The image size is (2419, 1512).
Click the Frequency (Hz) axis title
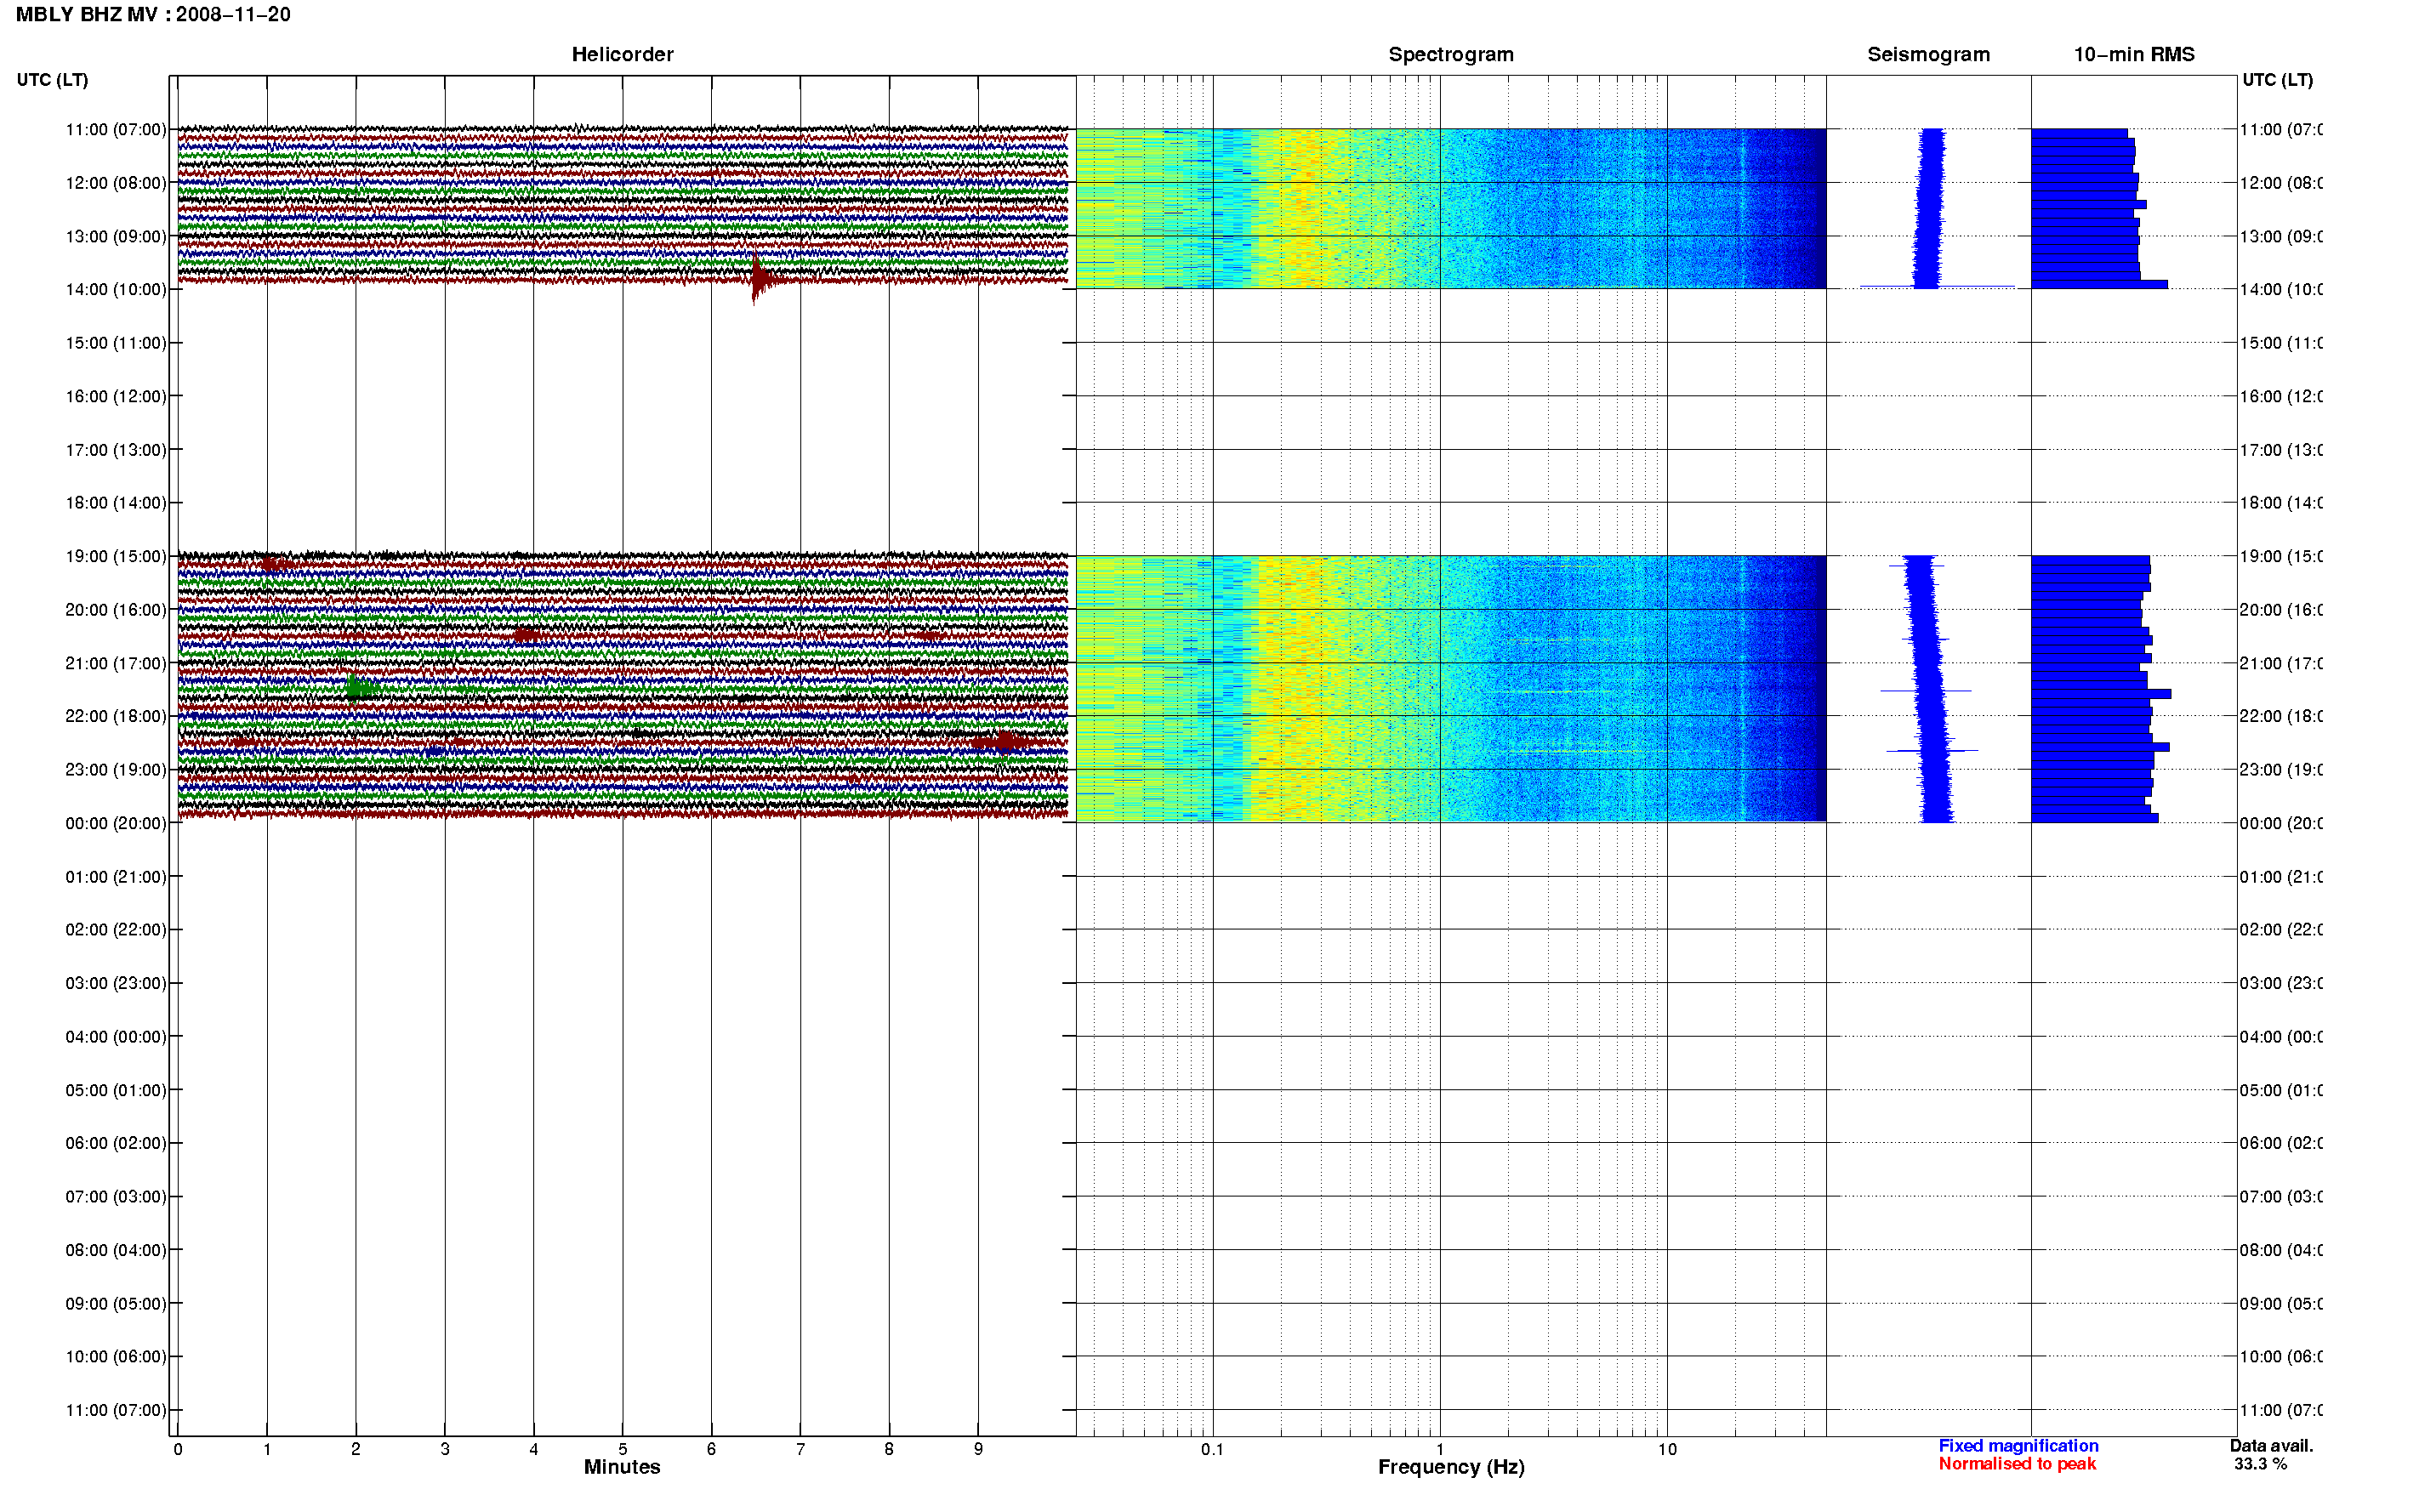(x=1451, y=1467)
